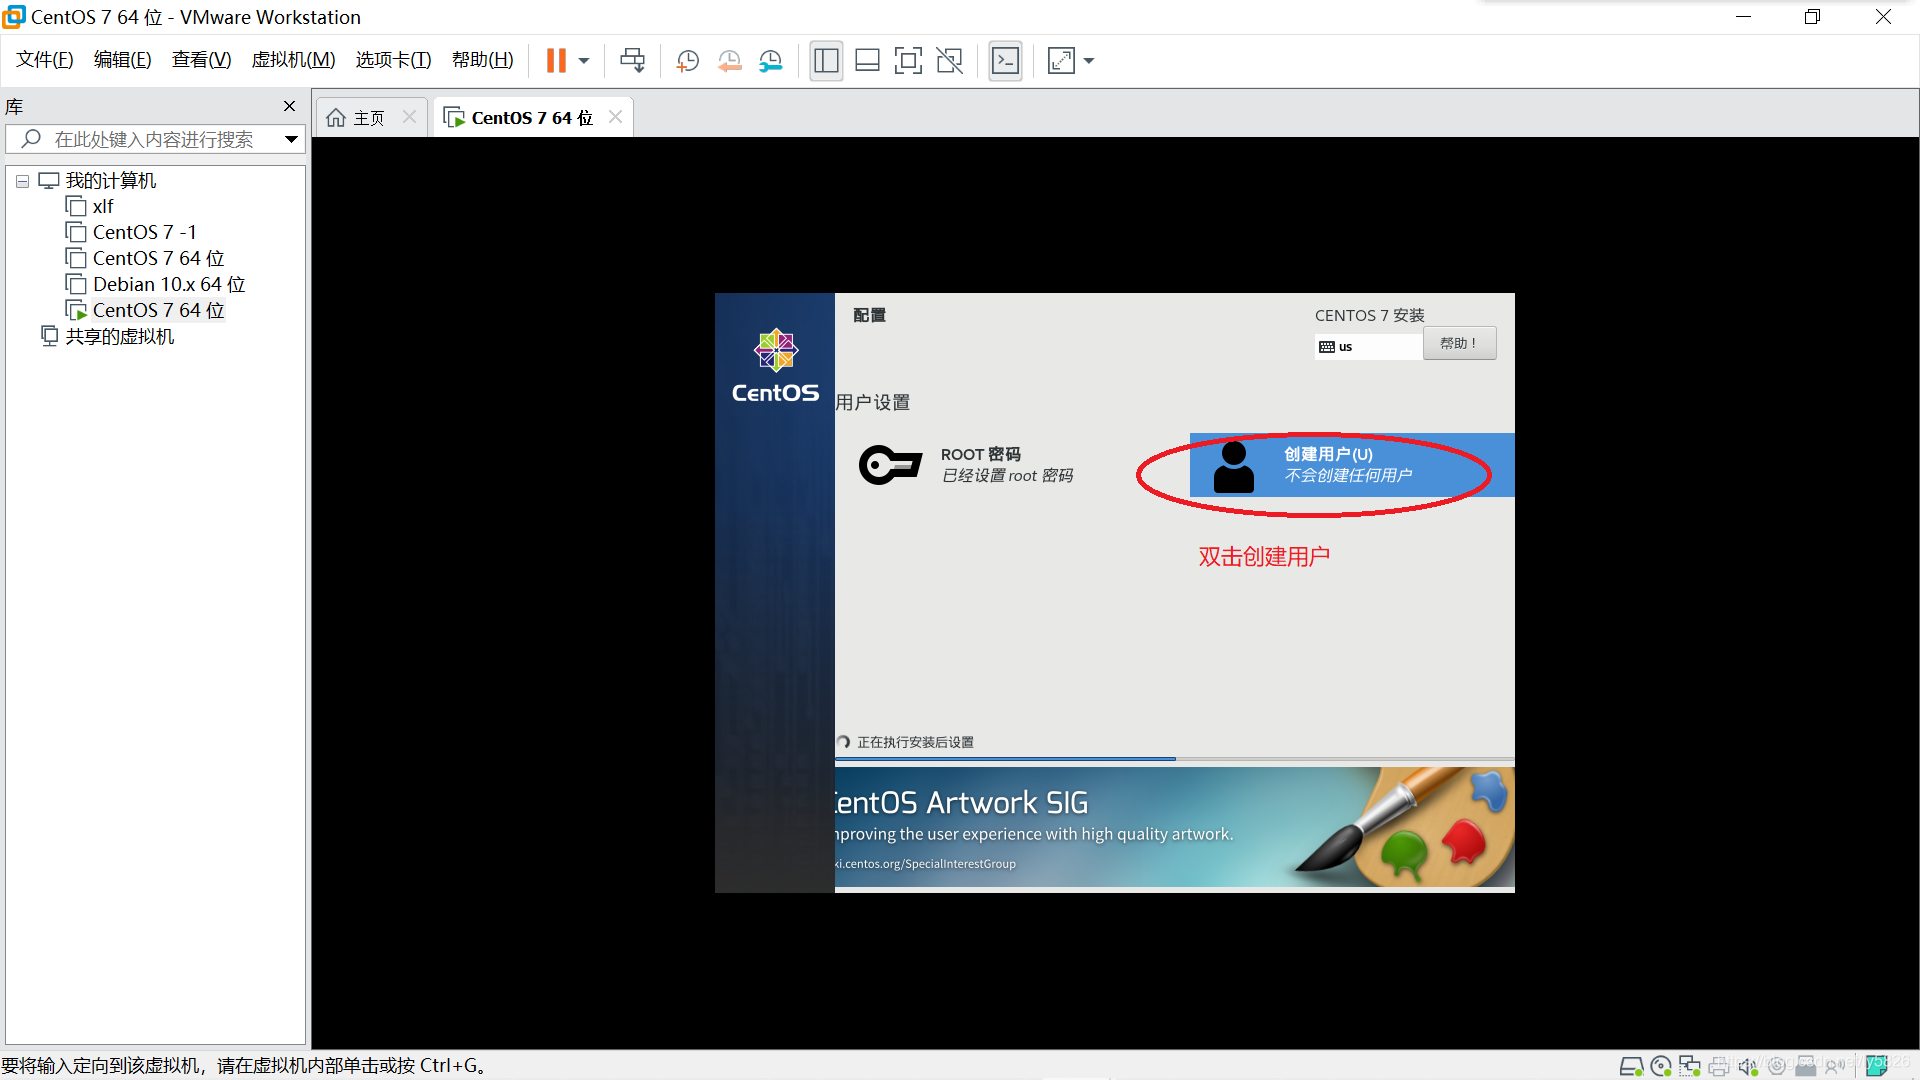Image resolution: width=1920 pixels, height=1080 pixels.
Task: Click the CENTOS 7 安装 title text
Action: 1369,316
